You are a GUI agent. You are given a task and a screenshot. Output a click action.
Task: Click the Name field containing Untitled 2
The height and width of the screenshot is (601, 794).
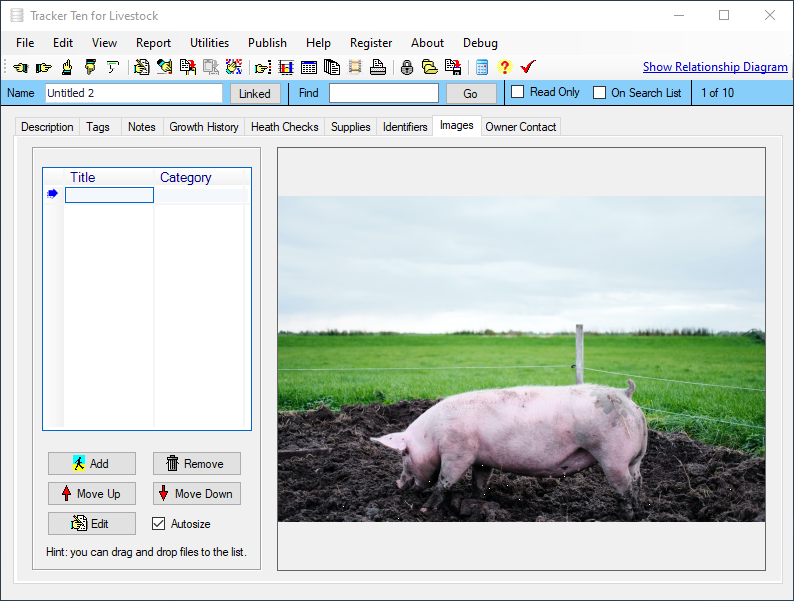(134, 93)
